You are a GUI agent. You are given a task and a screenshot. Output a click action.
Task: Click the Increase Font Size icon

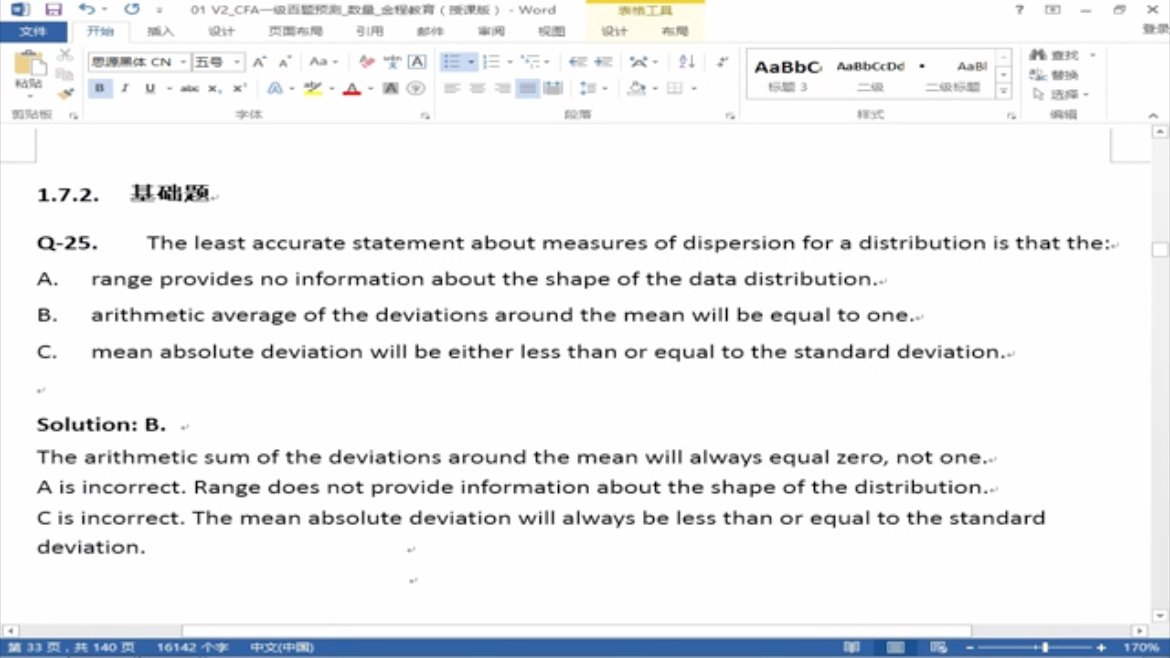click(x=260, y=62)
